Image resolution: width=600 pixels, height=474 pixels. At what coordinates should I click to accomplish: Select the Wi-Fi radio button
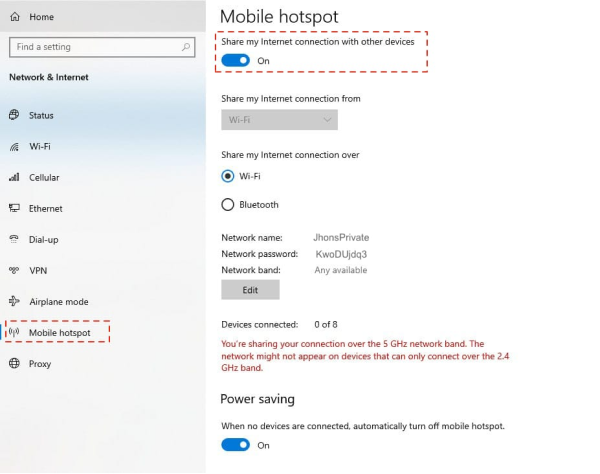(228, 176)
